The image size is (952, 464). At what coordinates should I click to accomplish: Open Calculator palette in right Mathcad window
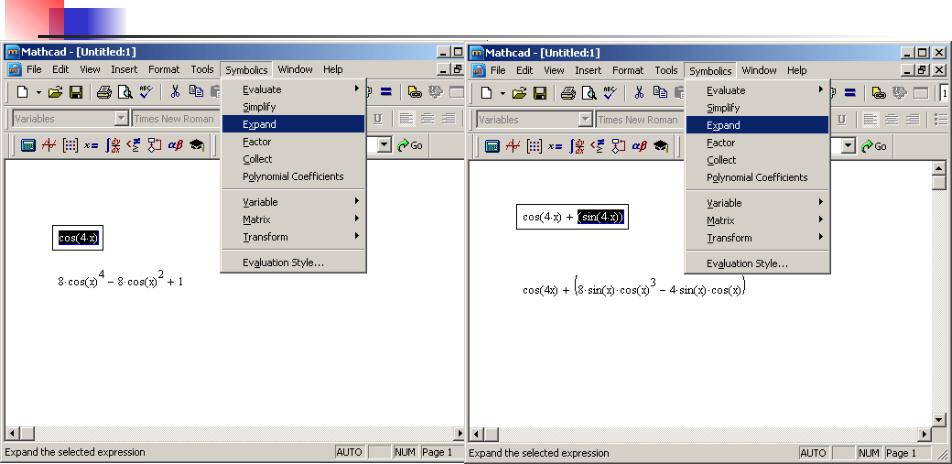coord(492,146)
